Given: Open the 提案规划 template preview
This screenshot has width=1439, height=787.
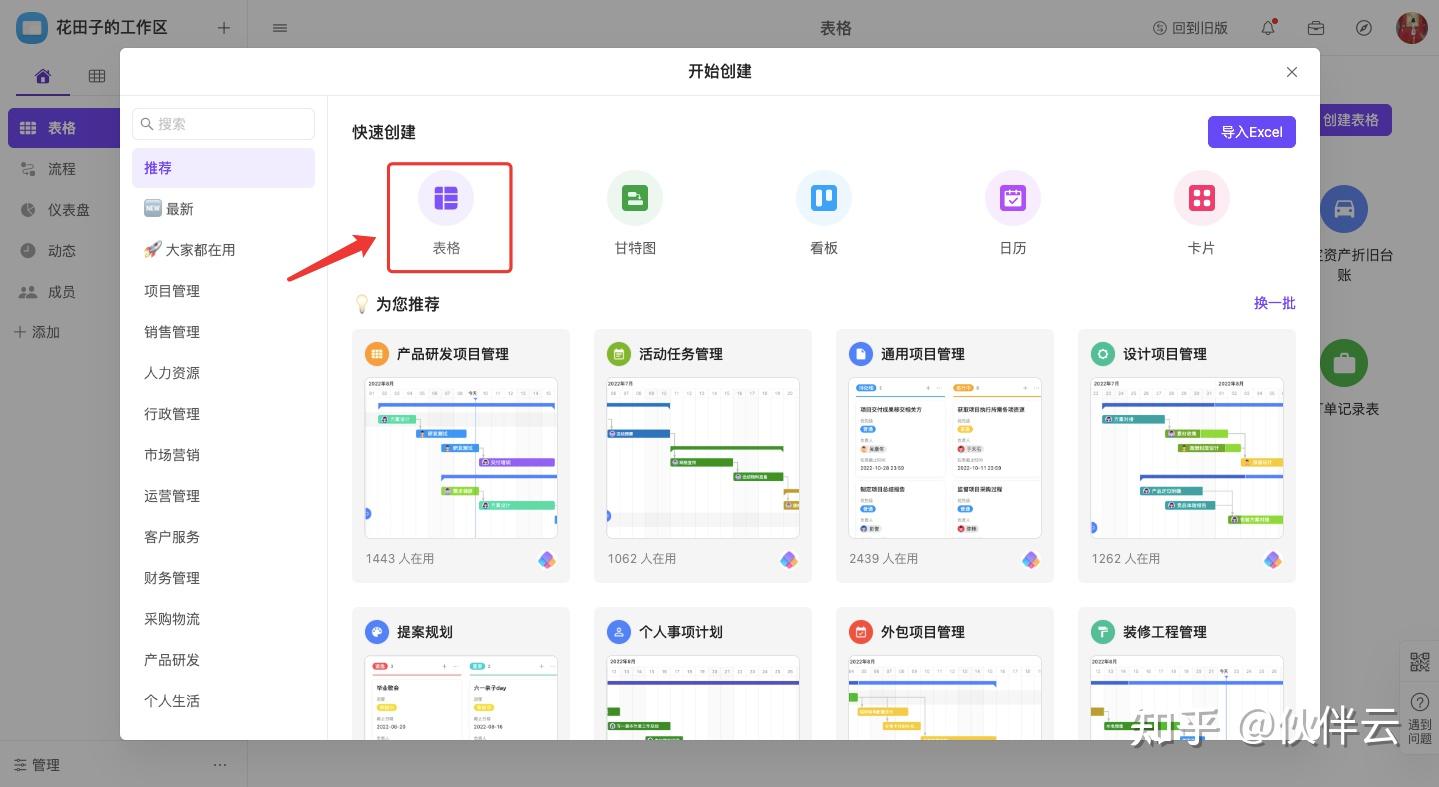Looking at the screenshot, I should click(461, 698).
